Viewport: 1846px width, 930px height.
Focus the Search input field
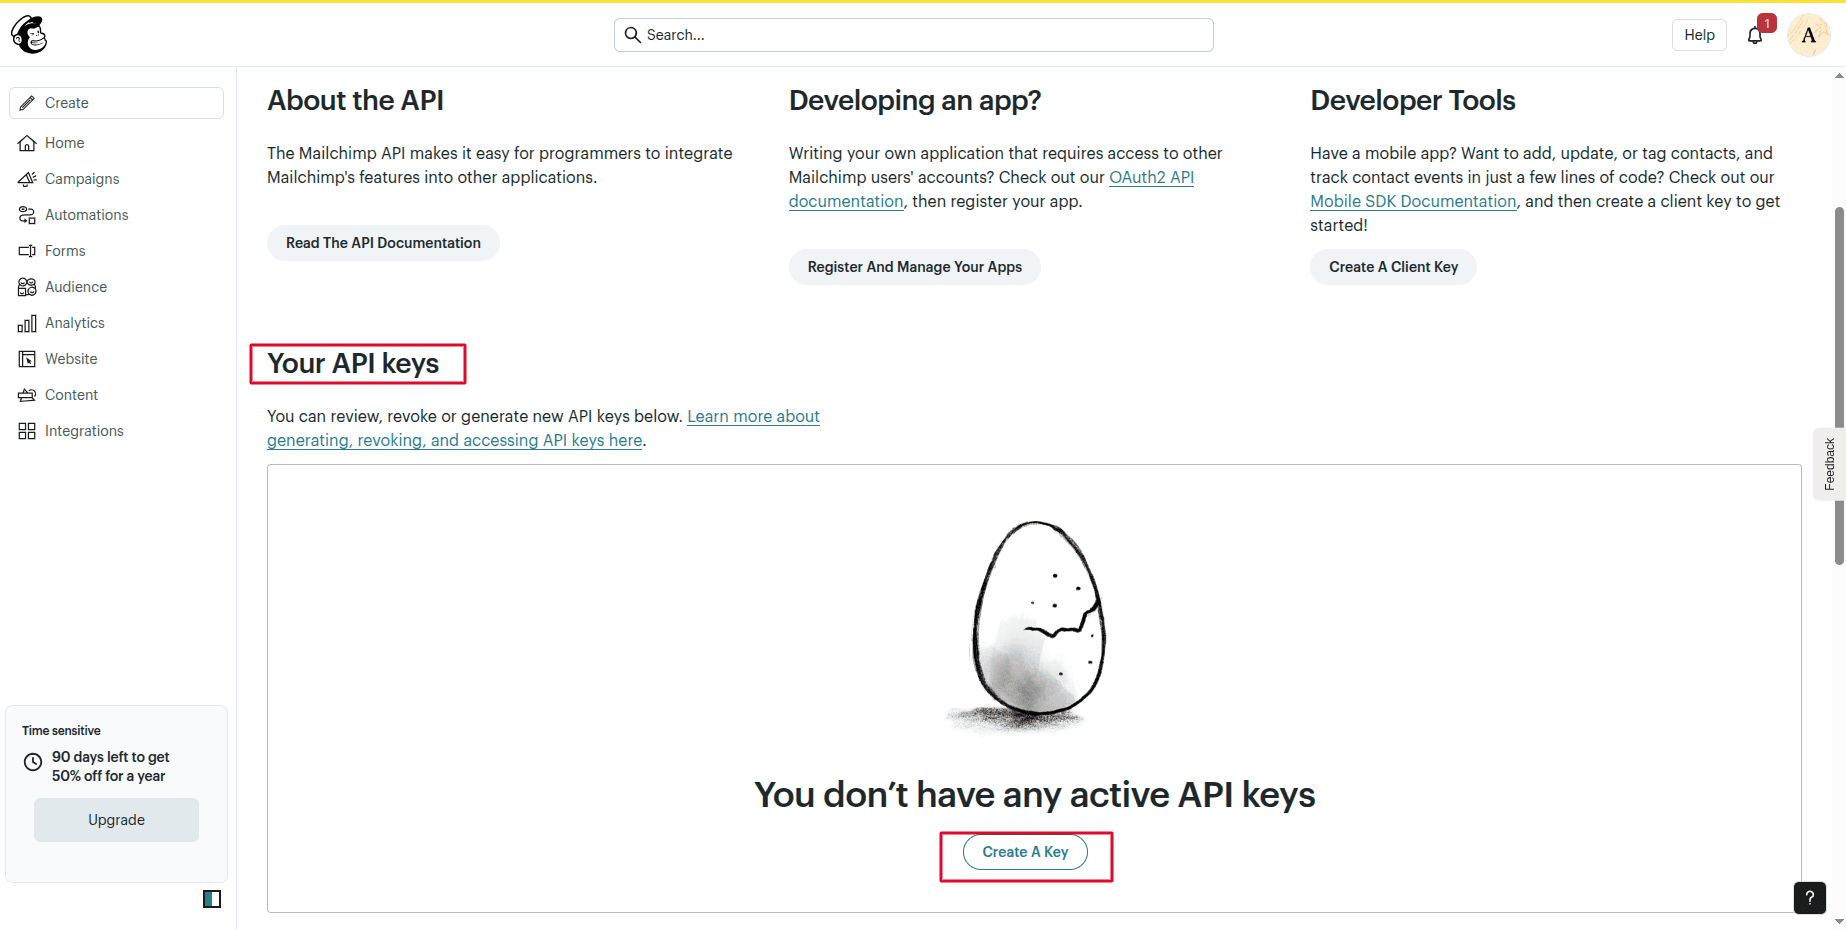tap(914, 35)
